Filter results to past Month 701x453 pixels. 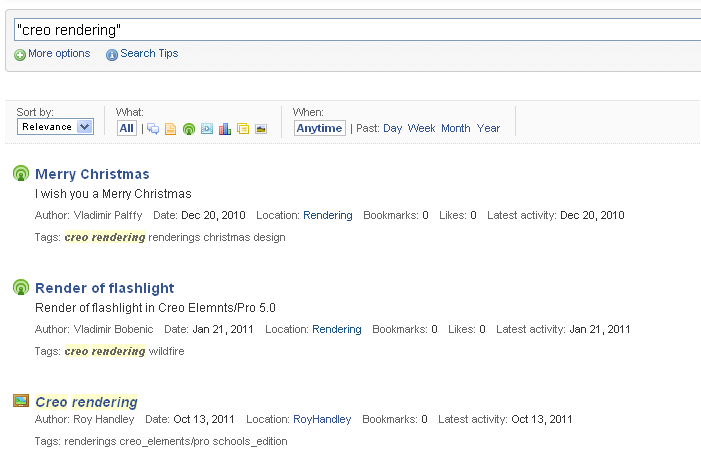click(x=456, y=128)
